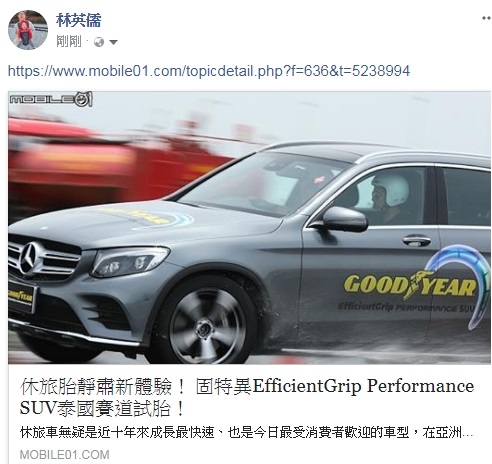Viewport: 492px width, 464px height.
Task: Click the Mobile01 logo watermark in preview
Action: (x=51, y=99)
